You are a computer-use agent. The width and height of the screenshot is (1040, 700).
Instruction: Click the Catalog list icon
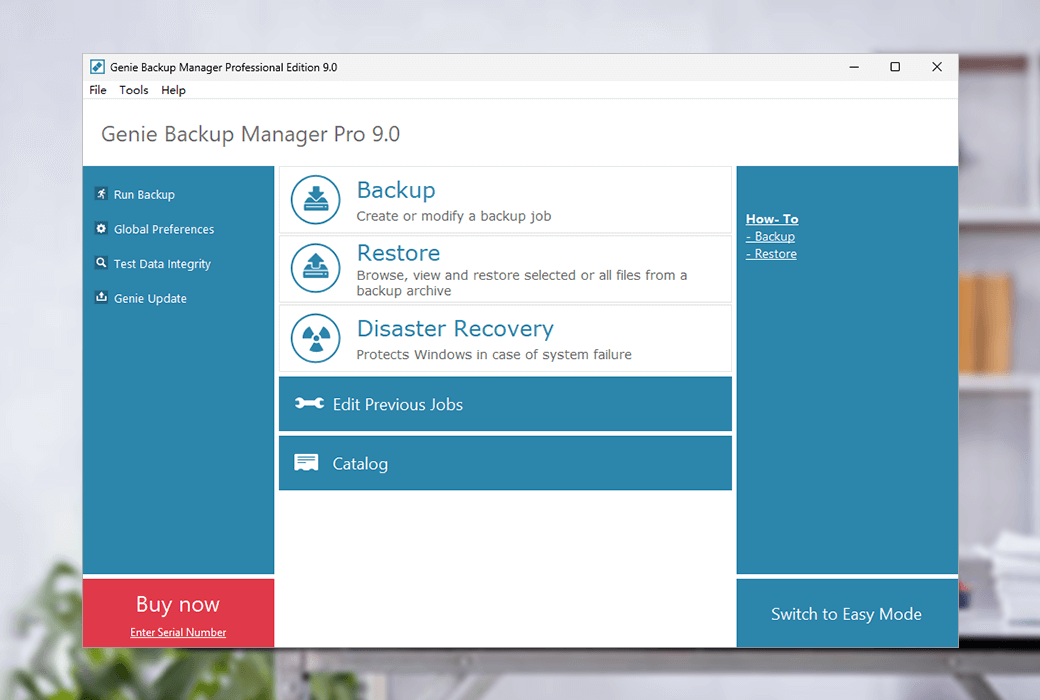(x=306, y=462)
